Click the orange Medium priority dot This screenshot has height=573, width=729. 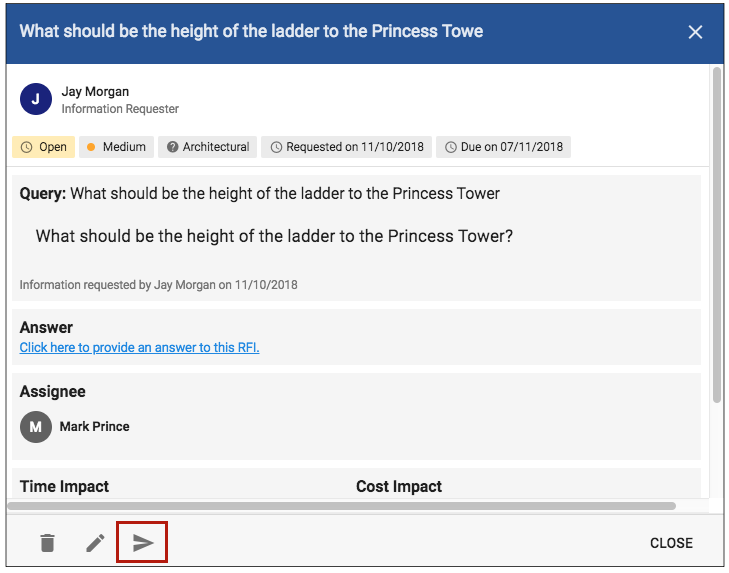coord(91,147)
